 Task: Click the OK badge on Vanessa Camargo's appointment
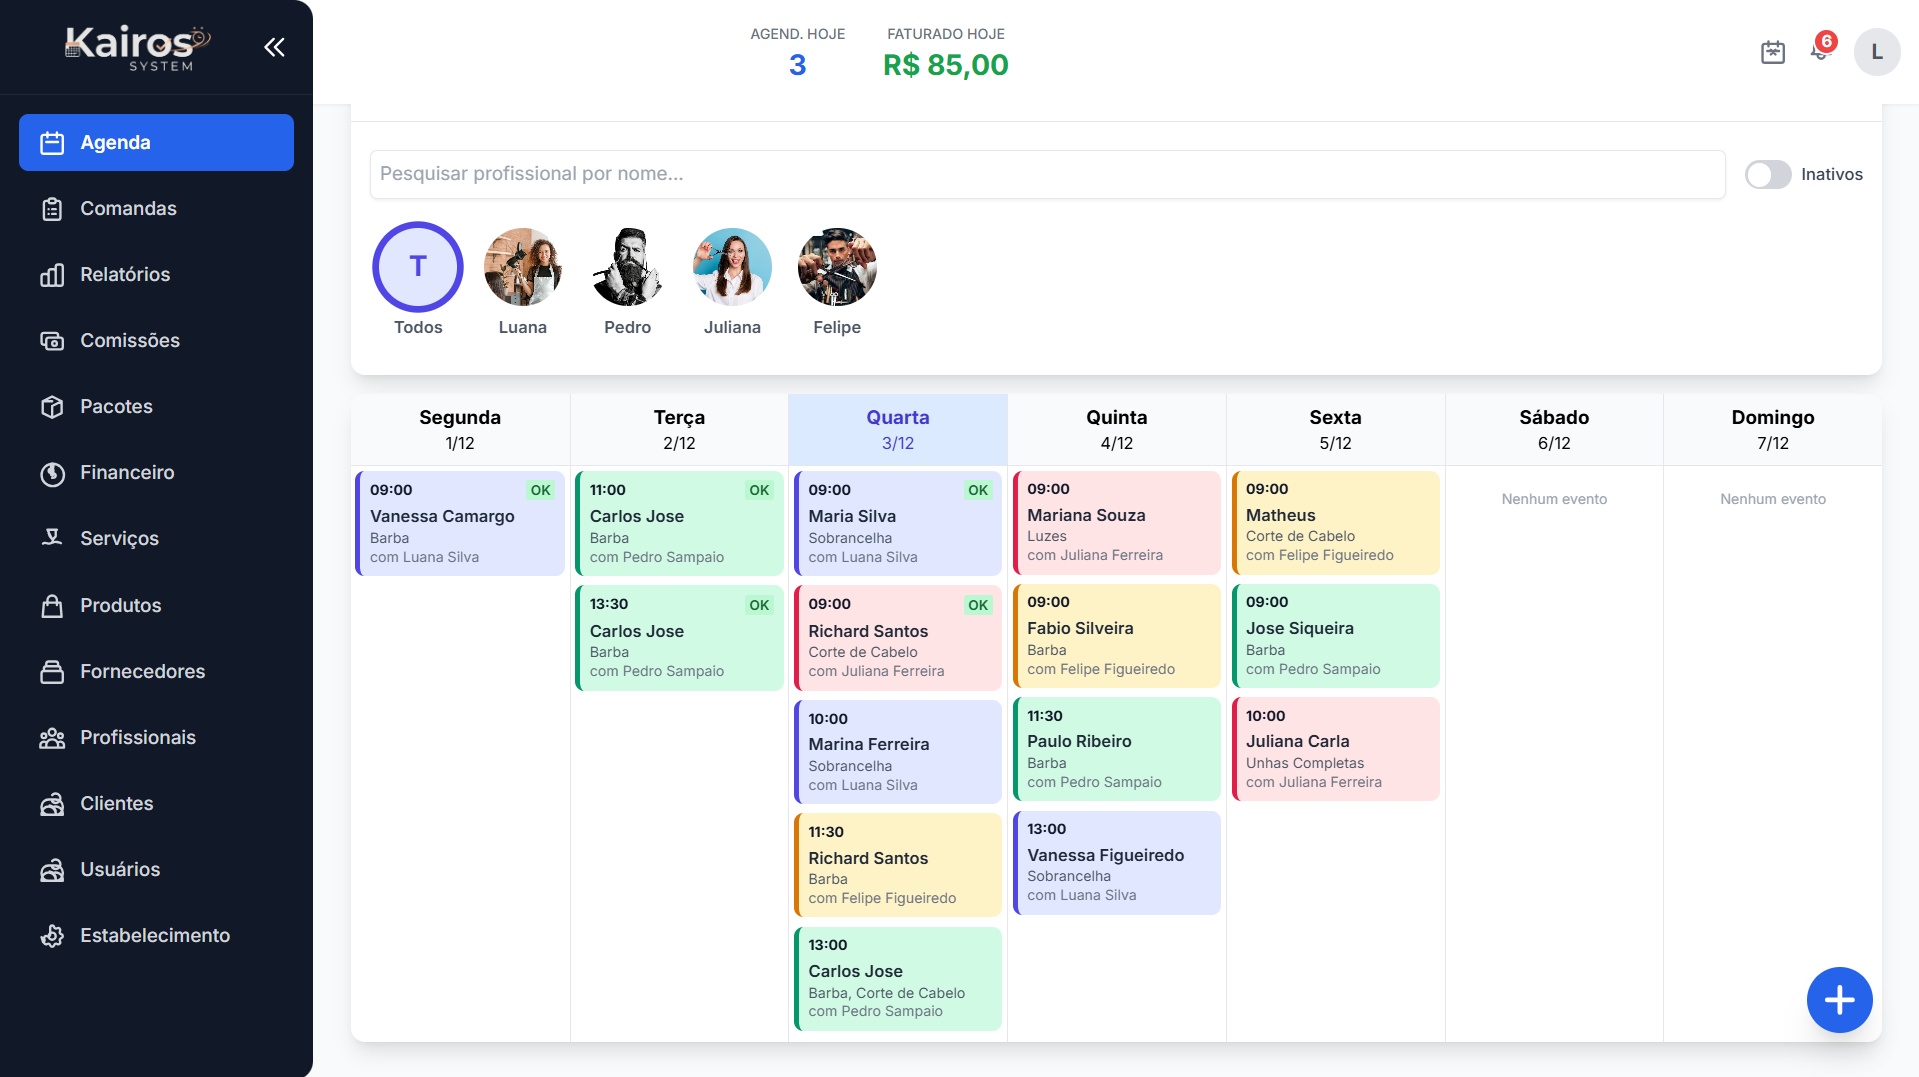pos(540,490)
